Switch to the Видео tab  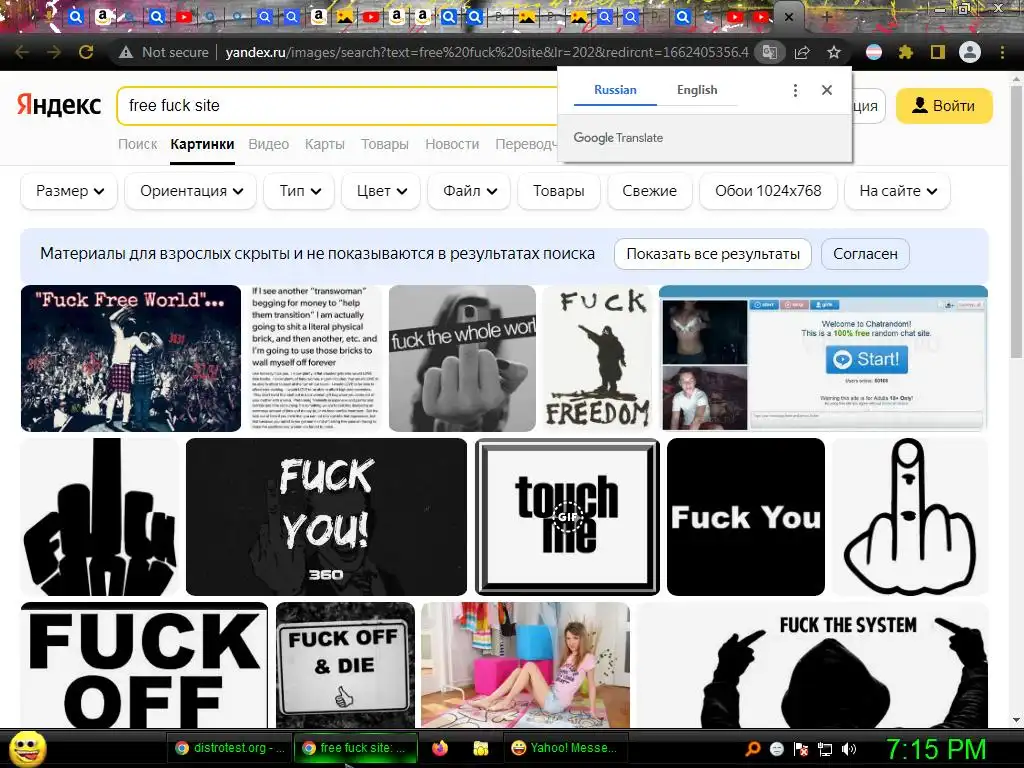pyautogui.click(x=268, y=144)
